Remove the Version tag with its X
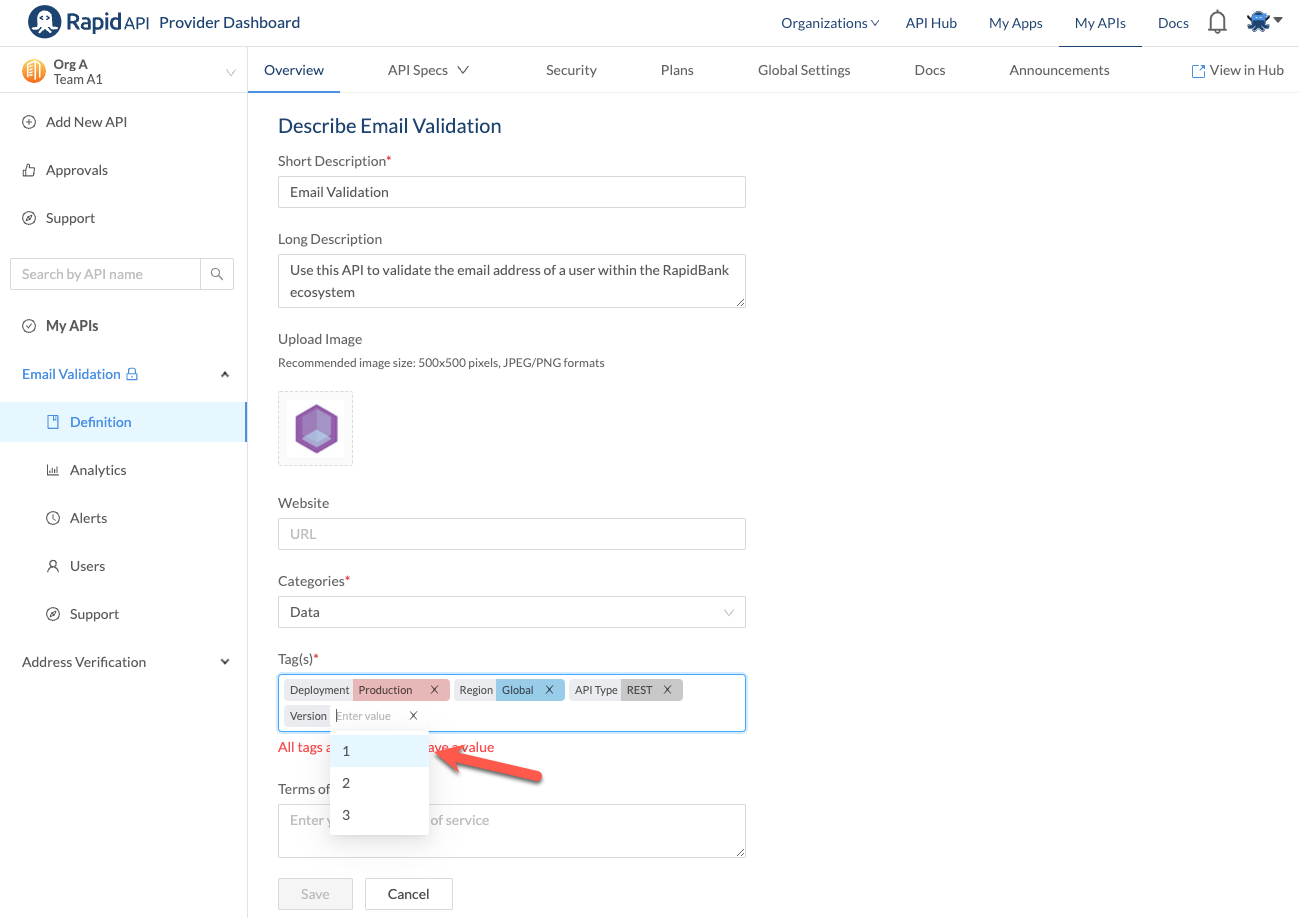The image size is (1299, 918). click(413, 716)
